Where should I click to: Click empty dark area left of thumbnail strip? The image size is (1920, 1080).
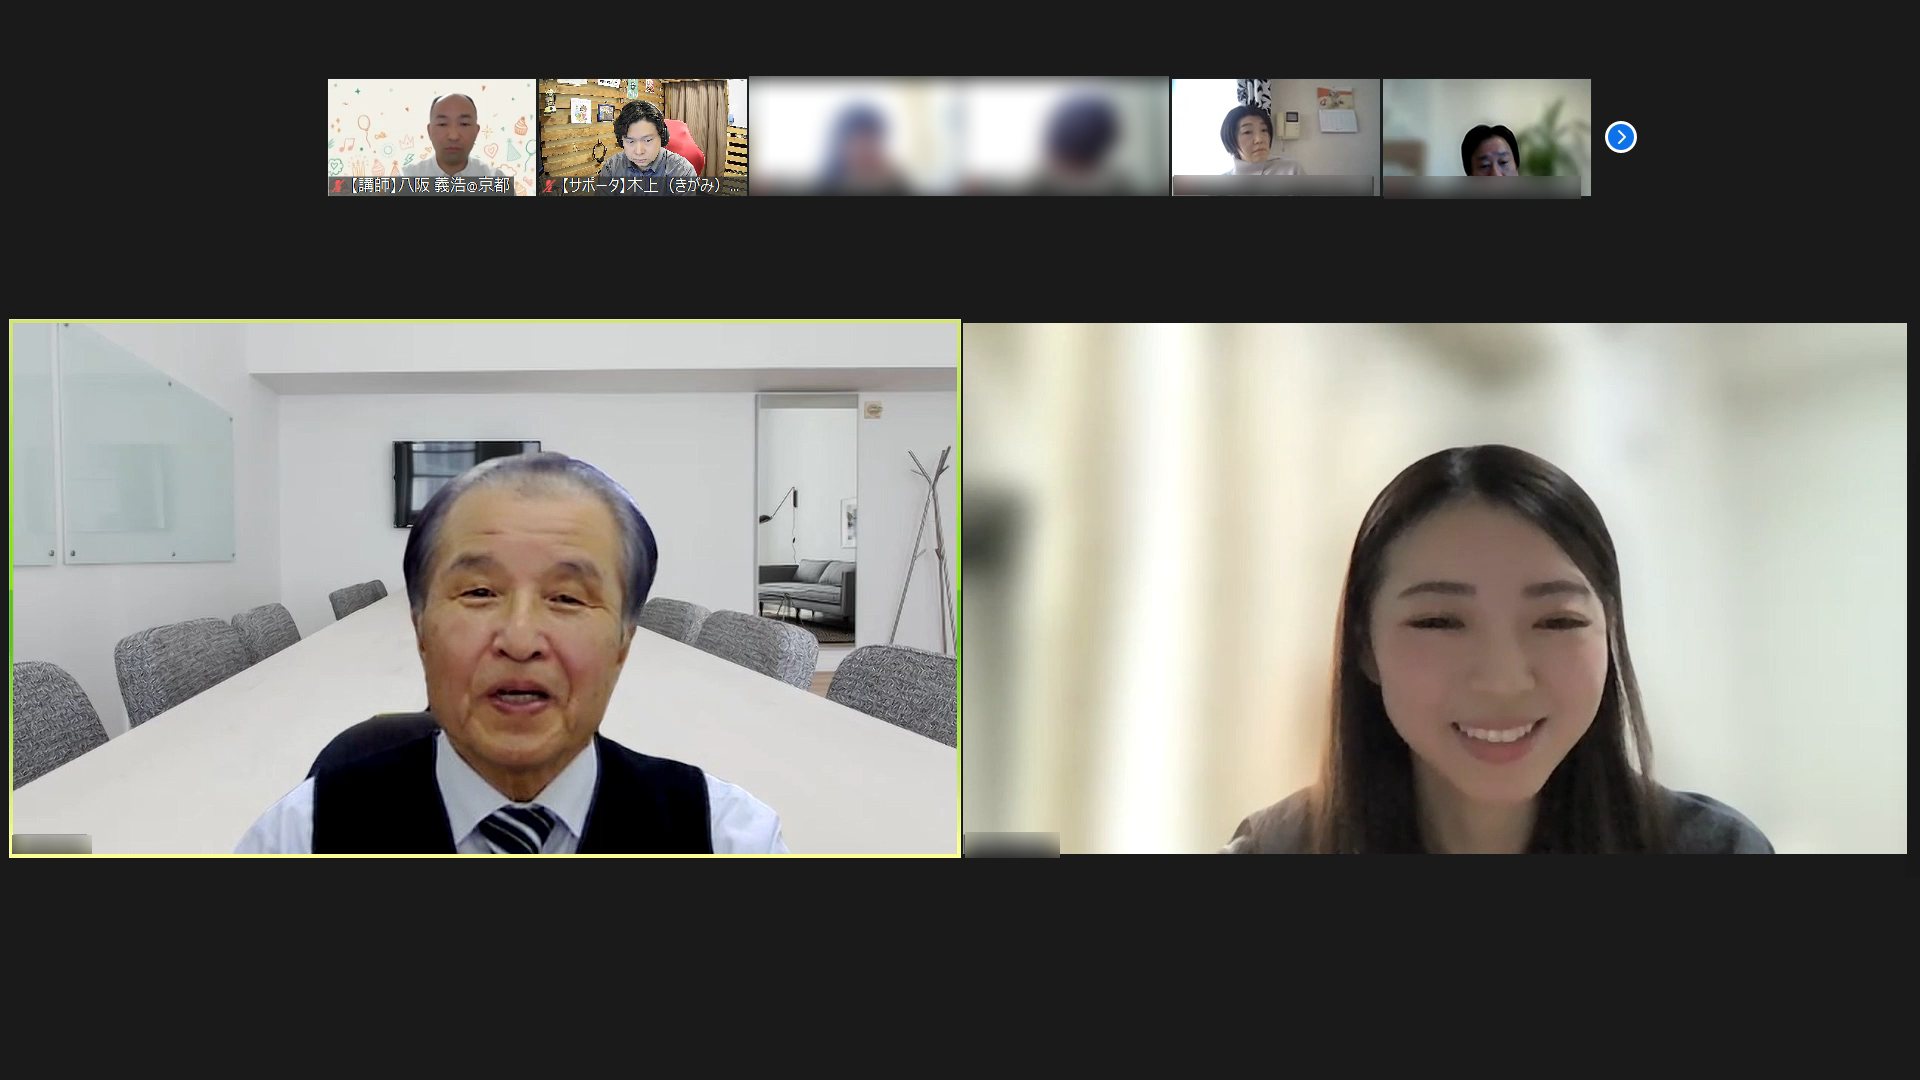pos(160,137)
